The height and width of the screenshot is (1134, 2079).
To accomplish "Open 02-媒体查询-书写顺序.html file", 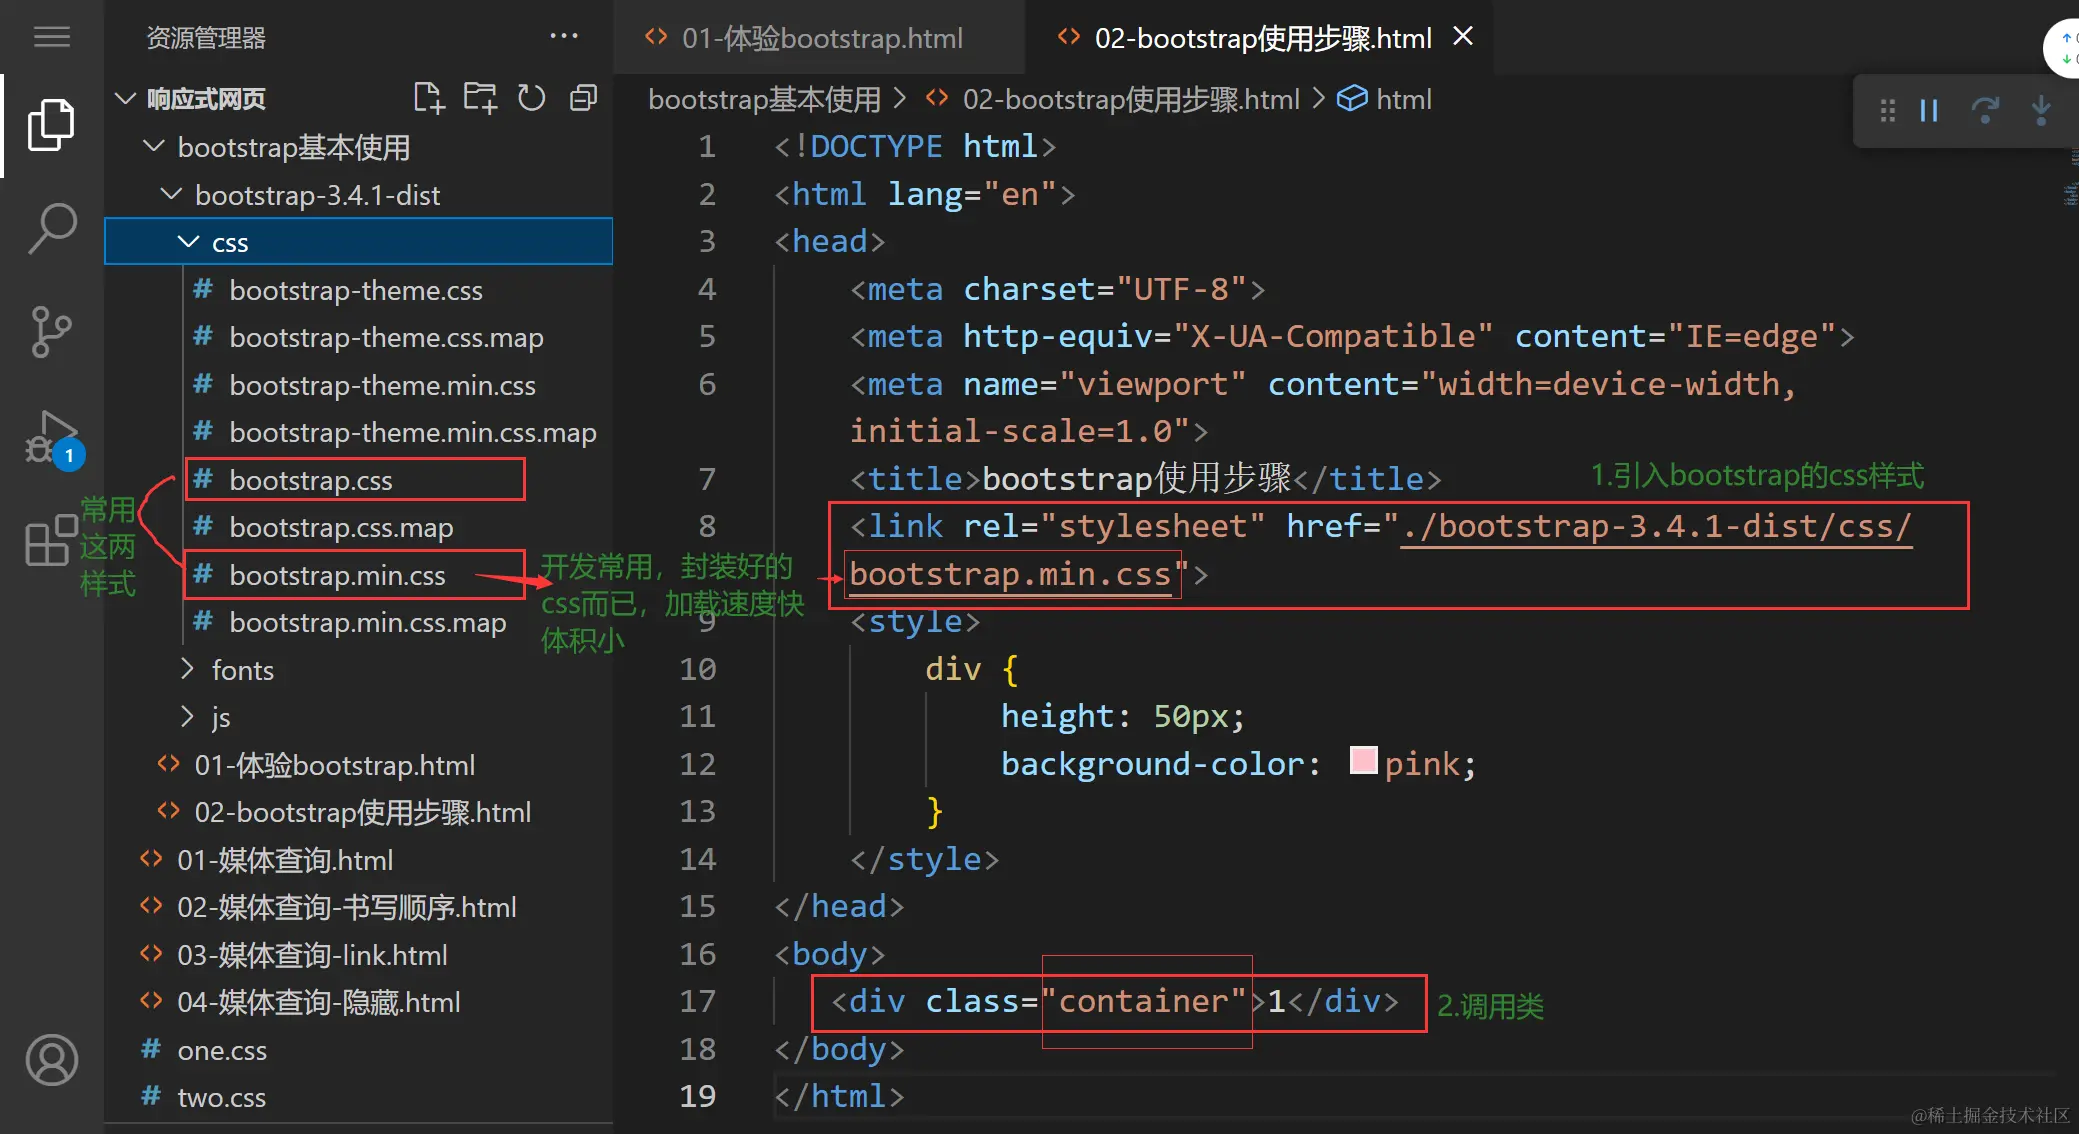I will click(358, 907).
